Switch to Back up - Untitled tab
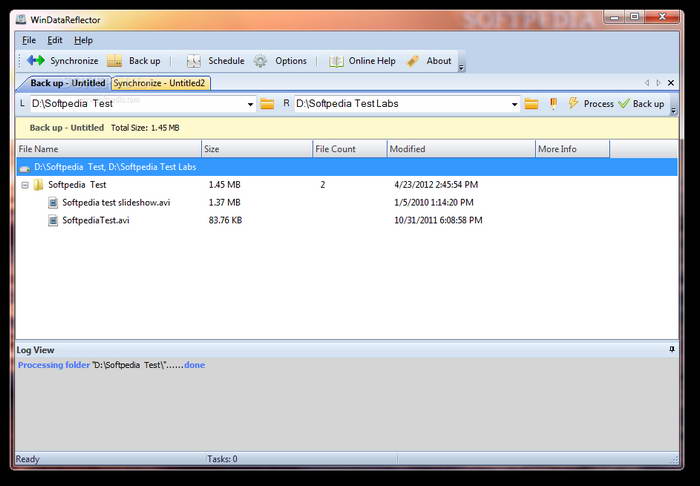 (67, 83)
